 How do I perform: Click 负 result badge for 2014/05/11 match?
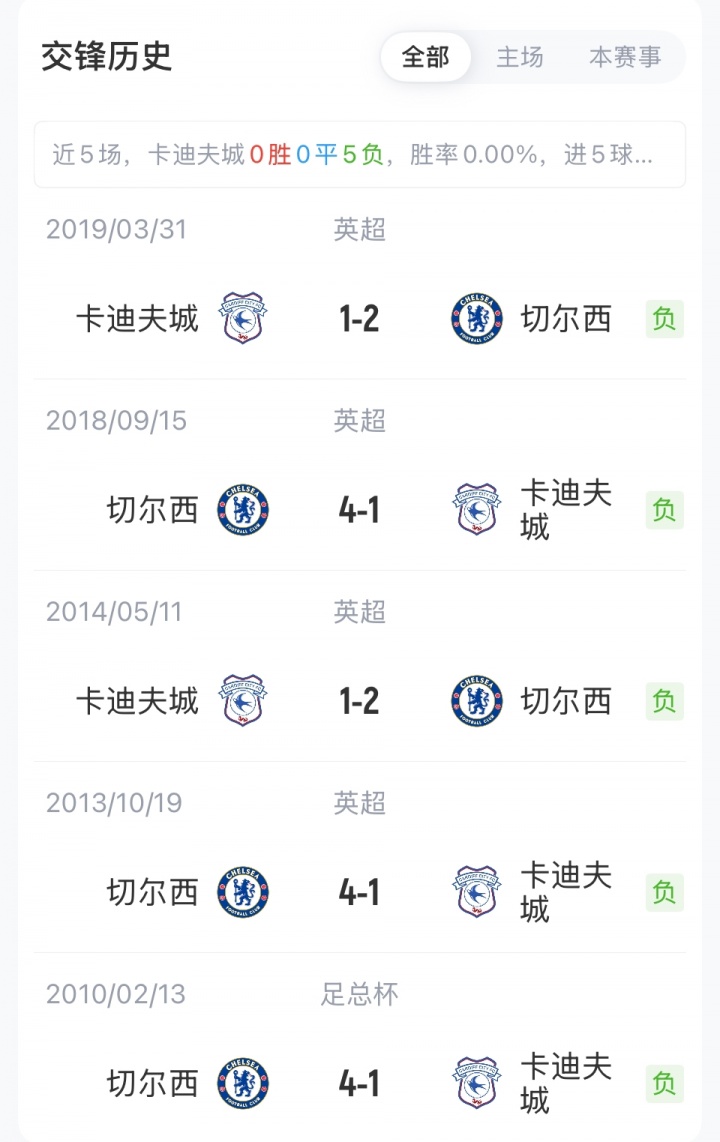point(664,701)
